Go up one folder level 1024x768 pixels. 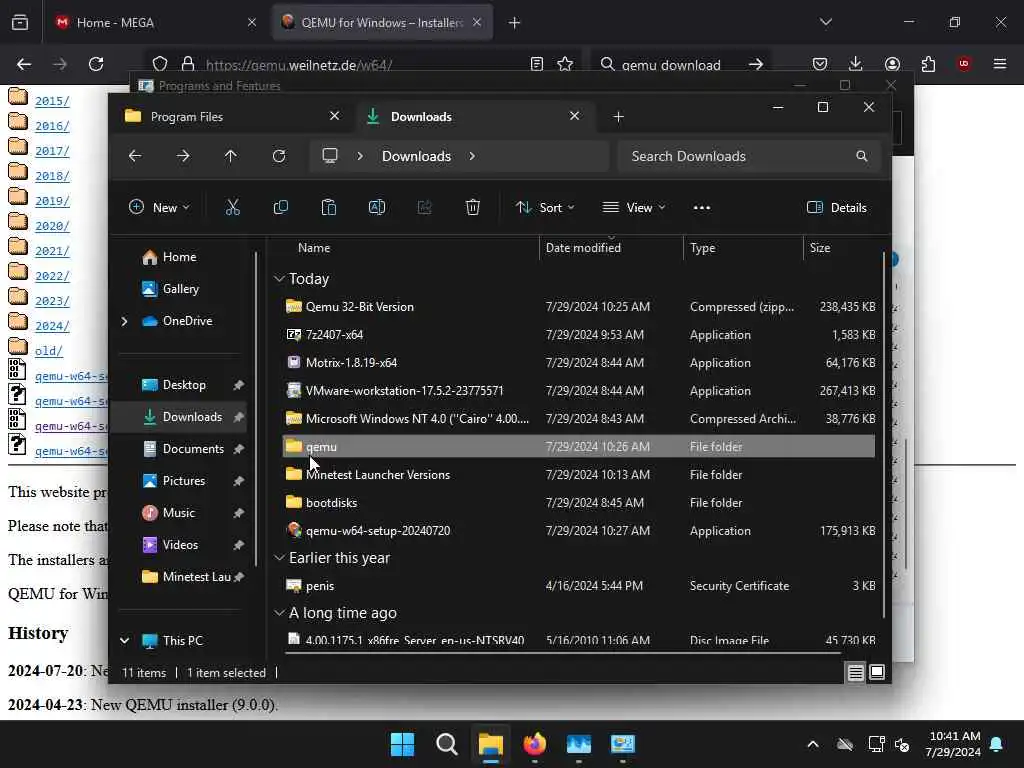231,156
